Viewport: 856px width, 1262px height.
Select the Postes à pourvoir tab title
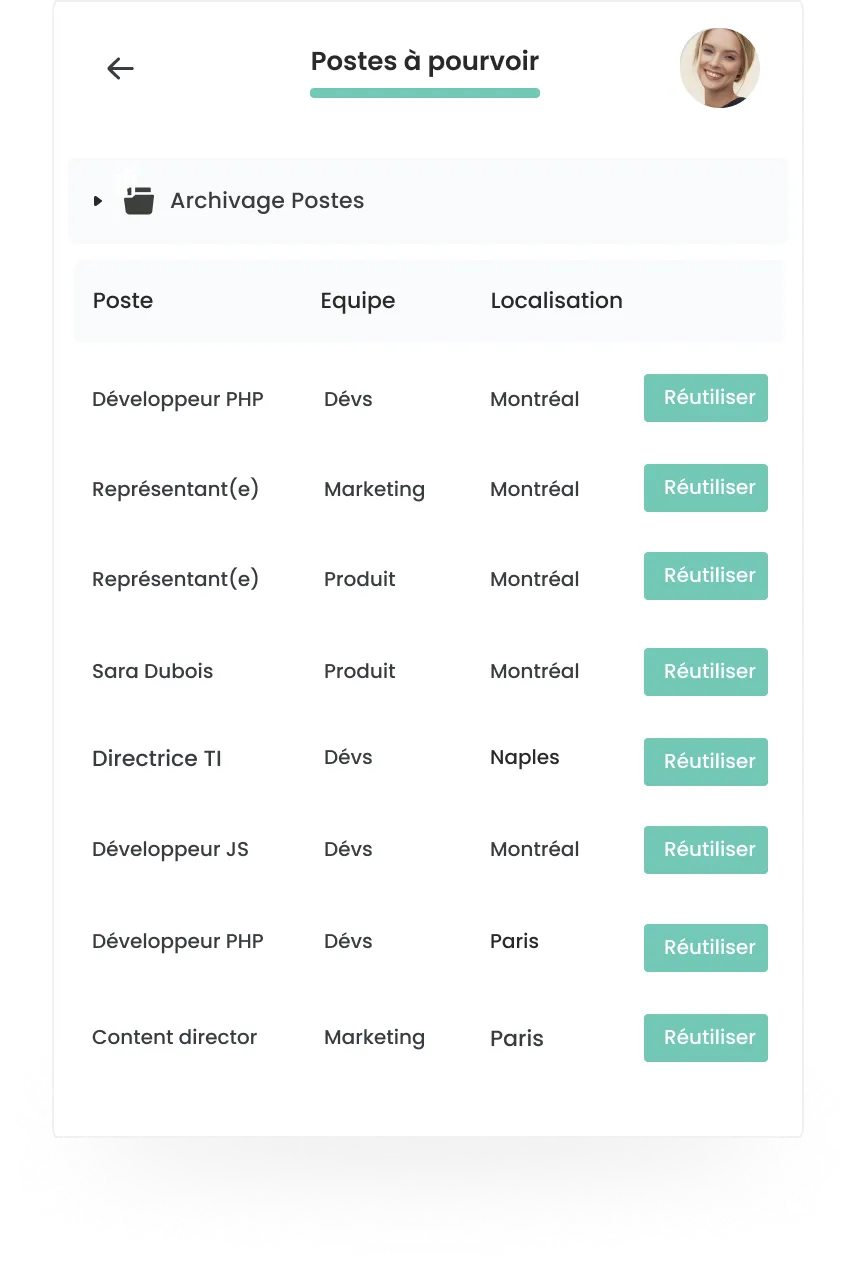tap(424, 62)
